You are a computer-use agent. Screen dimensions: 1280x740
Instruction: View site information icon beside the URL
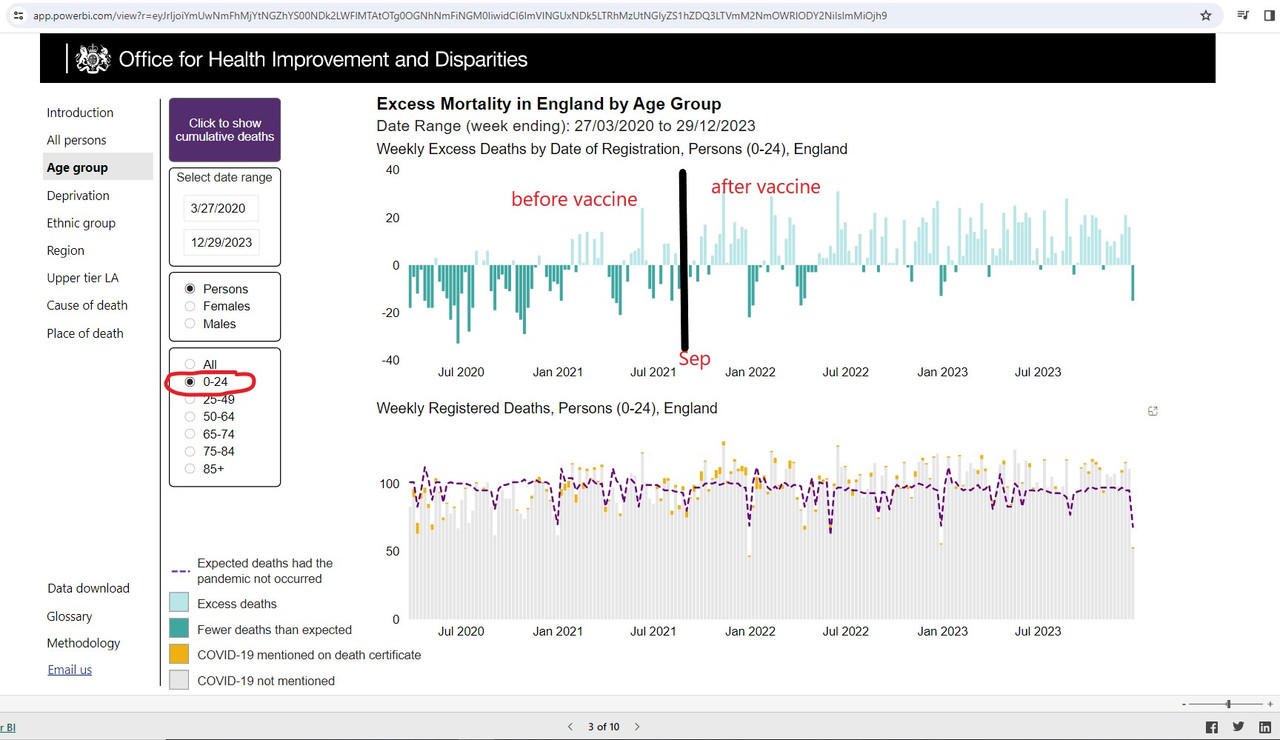pyautogui.click(x=18, y=15)
